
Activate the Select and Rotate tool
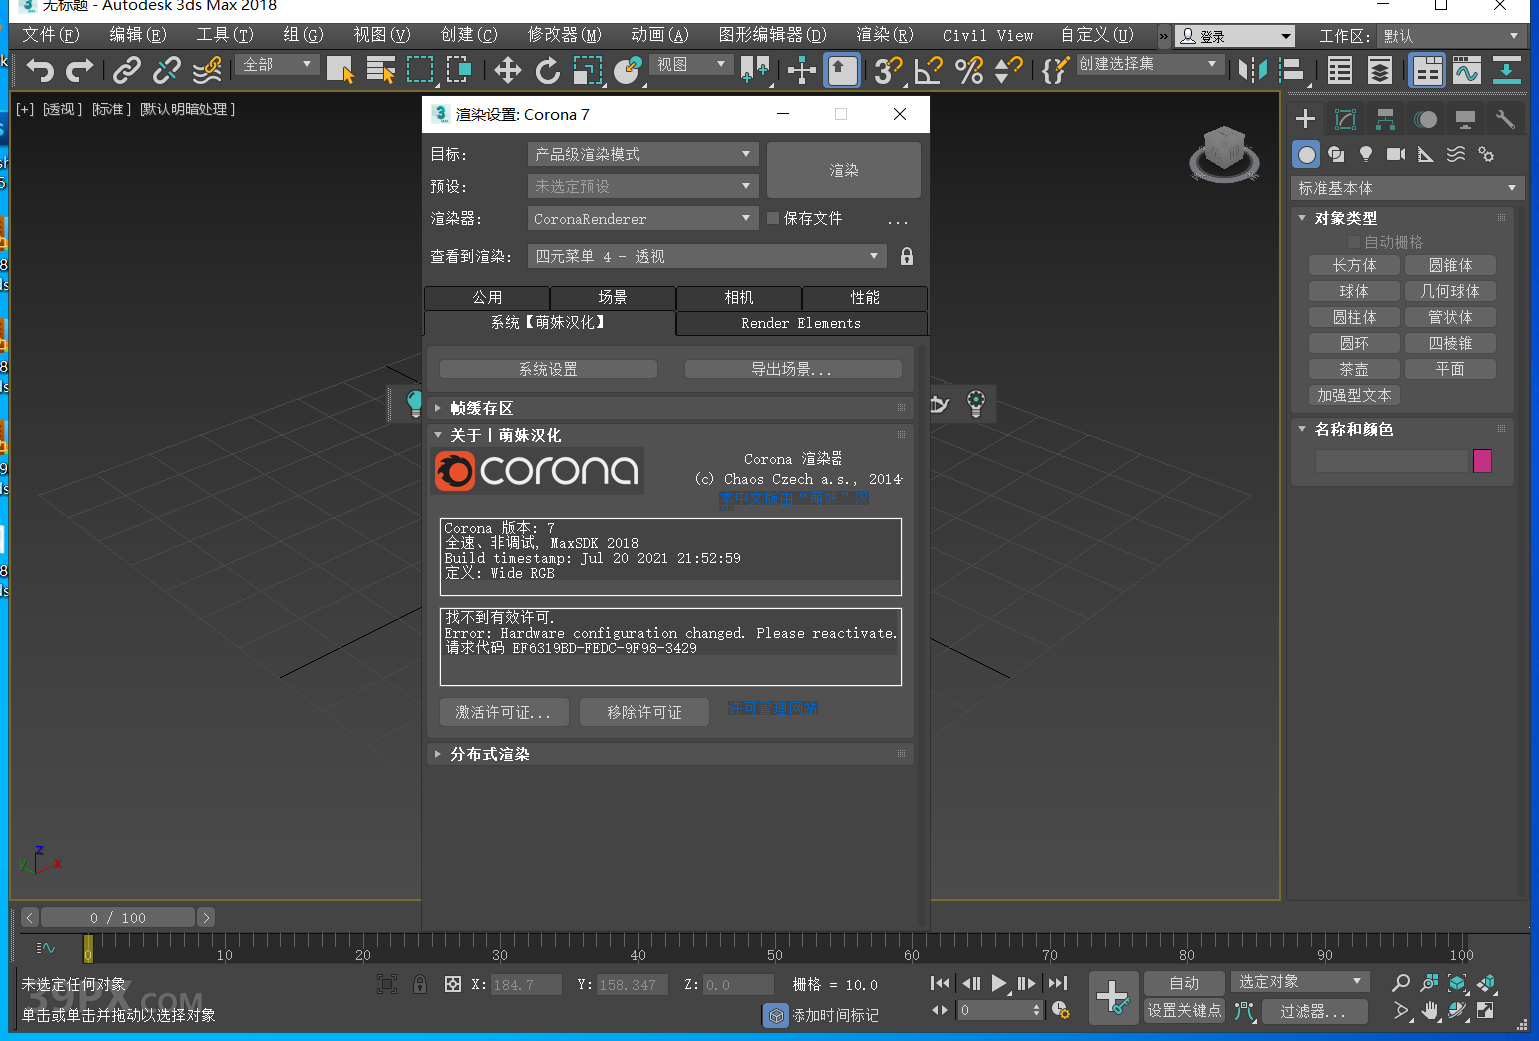pyautogui.click(x=547, y=70)
